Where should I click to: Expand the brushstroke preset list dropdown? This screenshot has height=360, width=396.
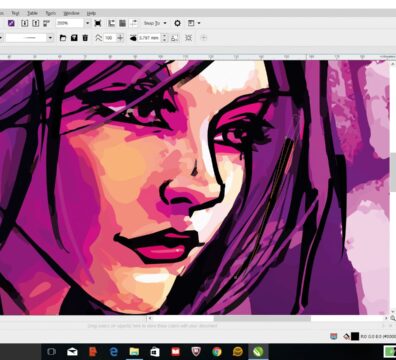(50, 38)
